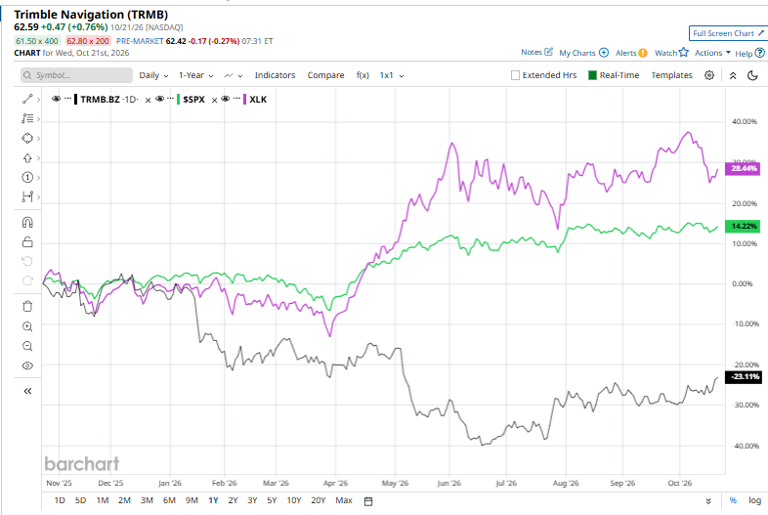Open My Charts

(x=584, y=53)
